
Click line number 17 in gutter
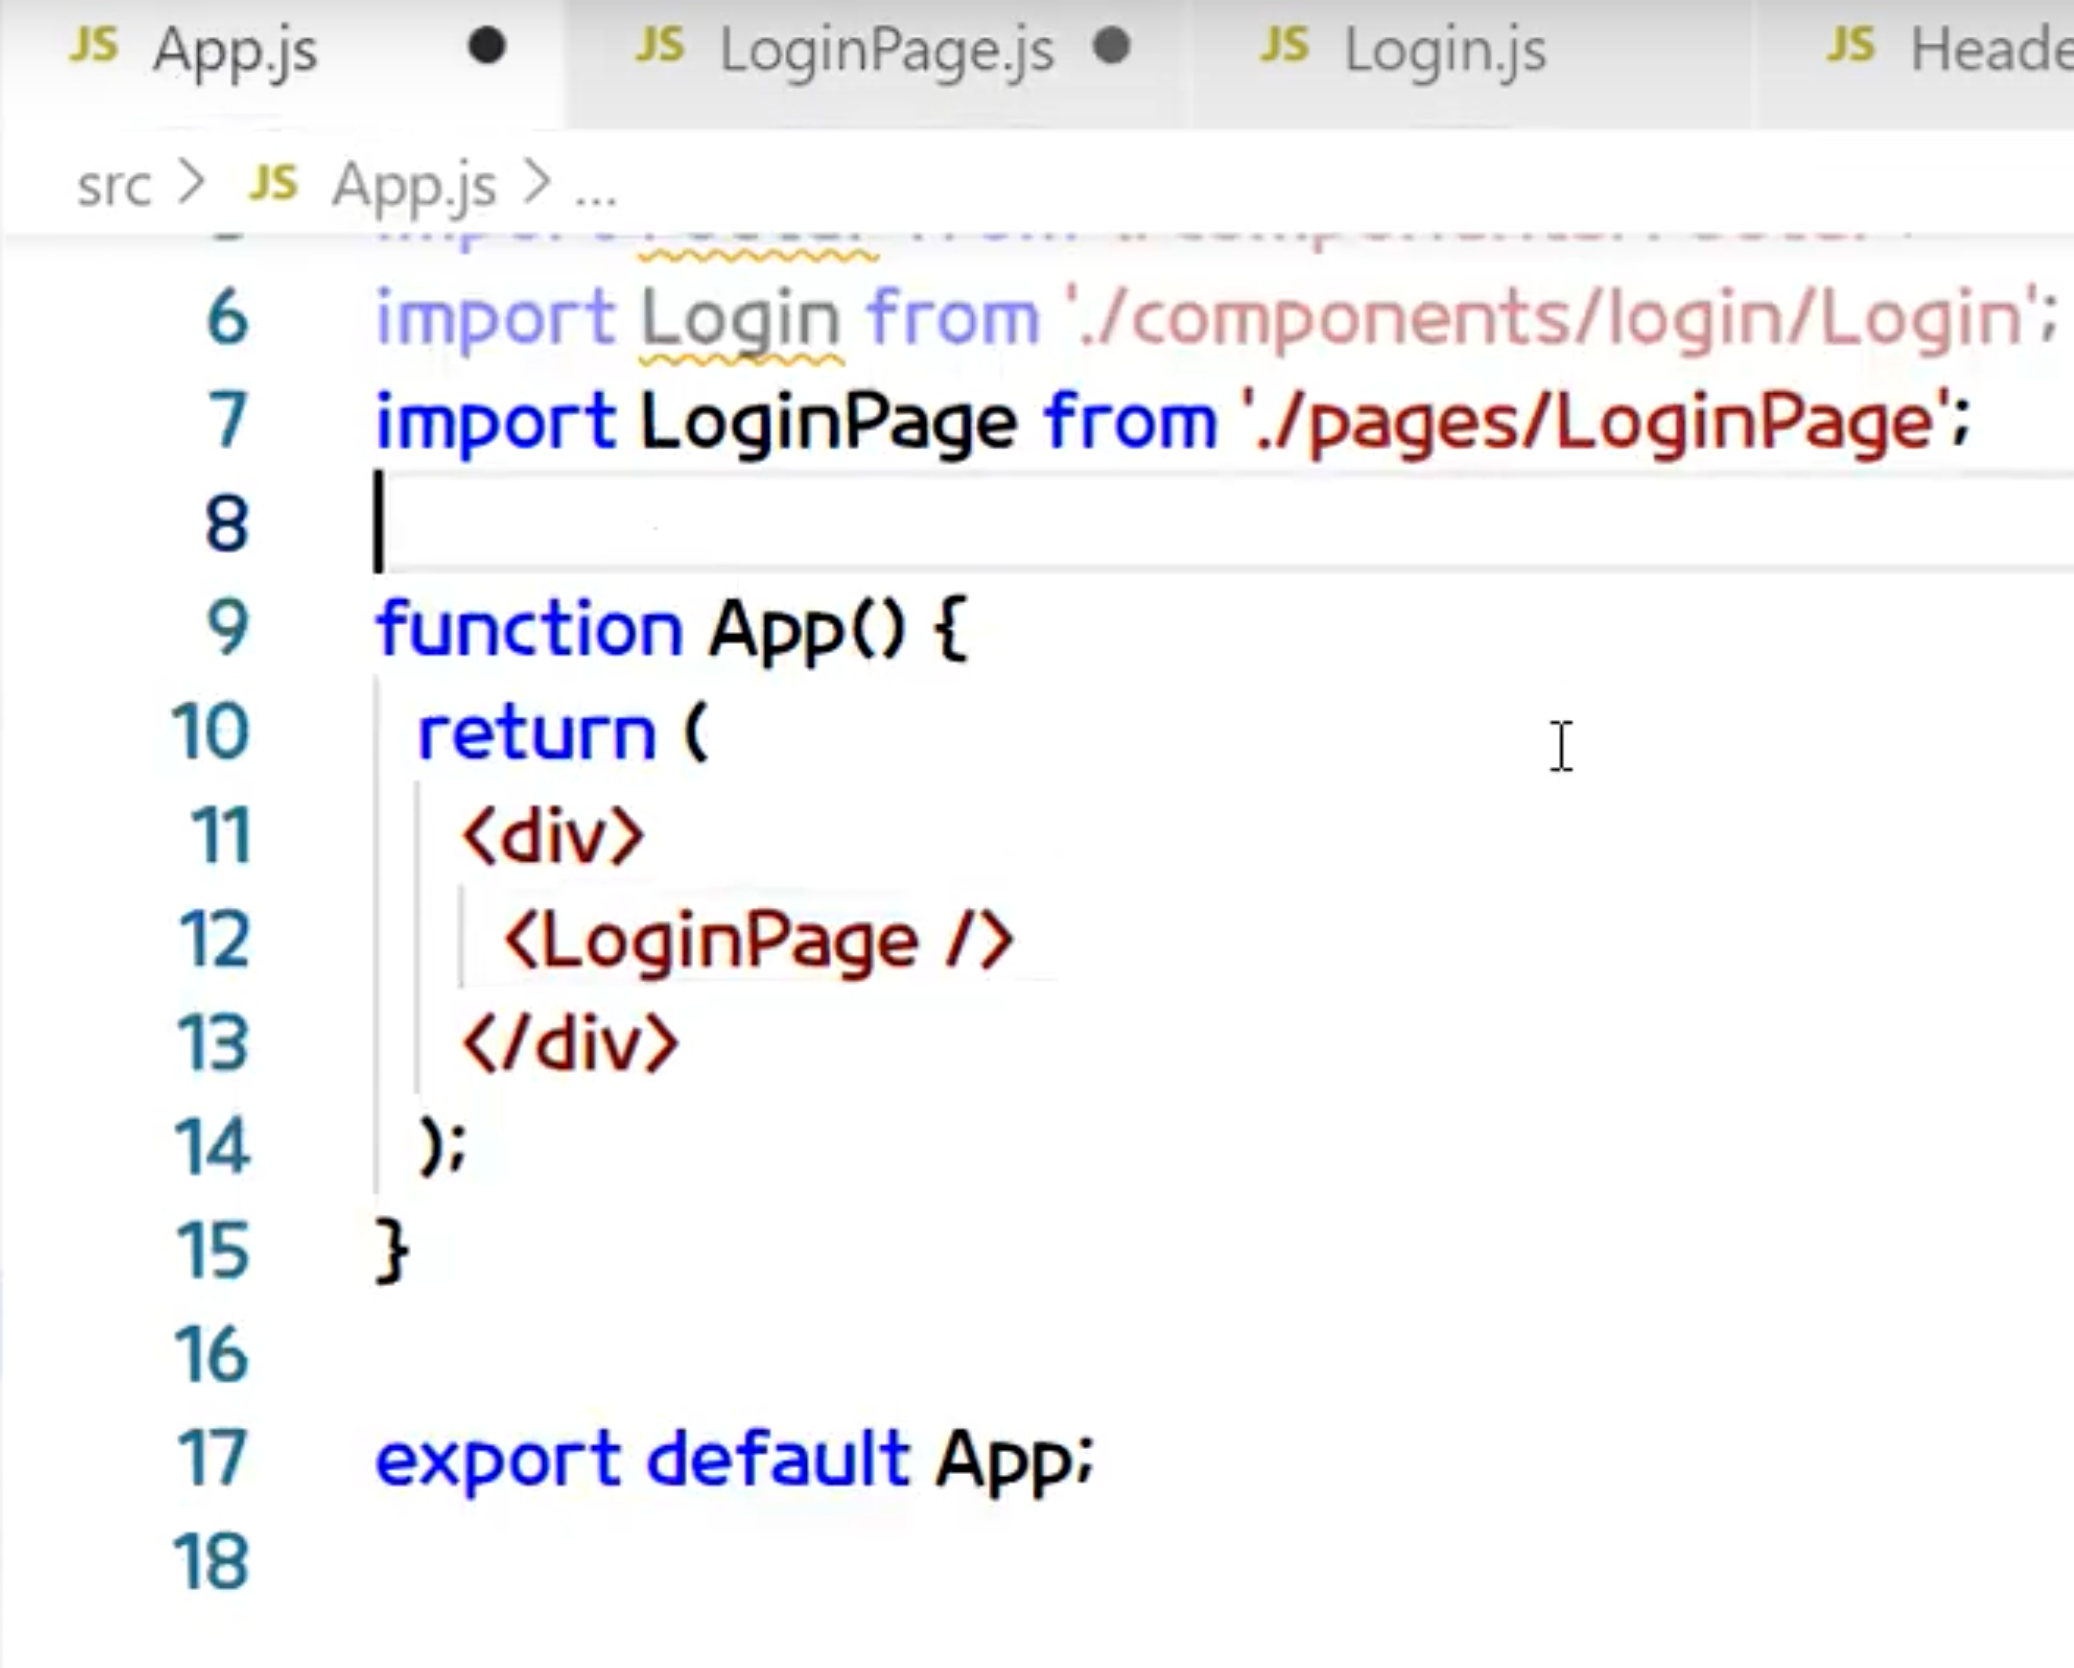click(x=213, y=1459)
